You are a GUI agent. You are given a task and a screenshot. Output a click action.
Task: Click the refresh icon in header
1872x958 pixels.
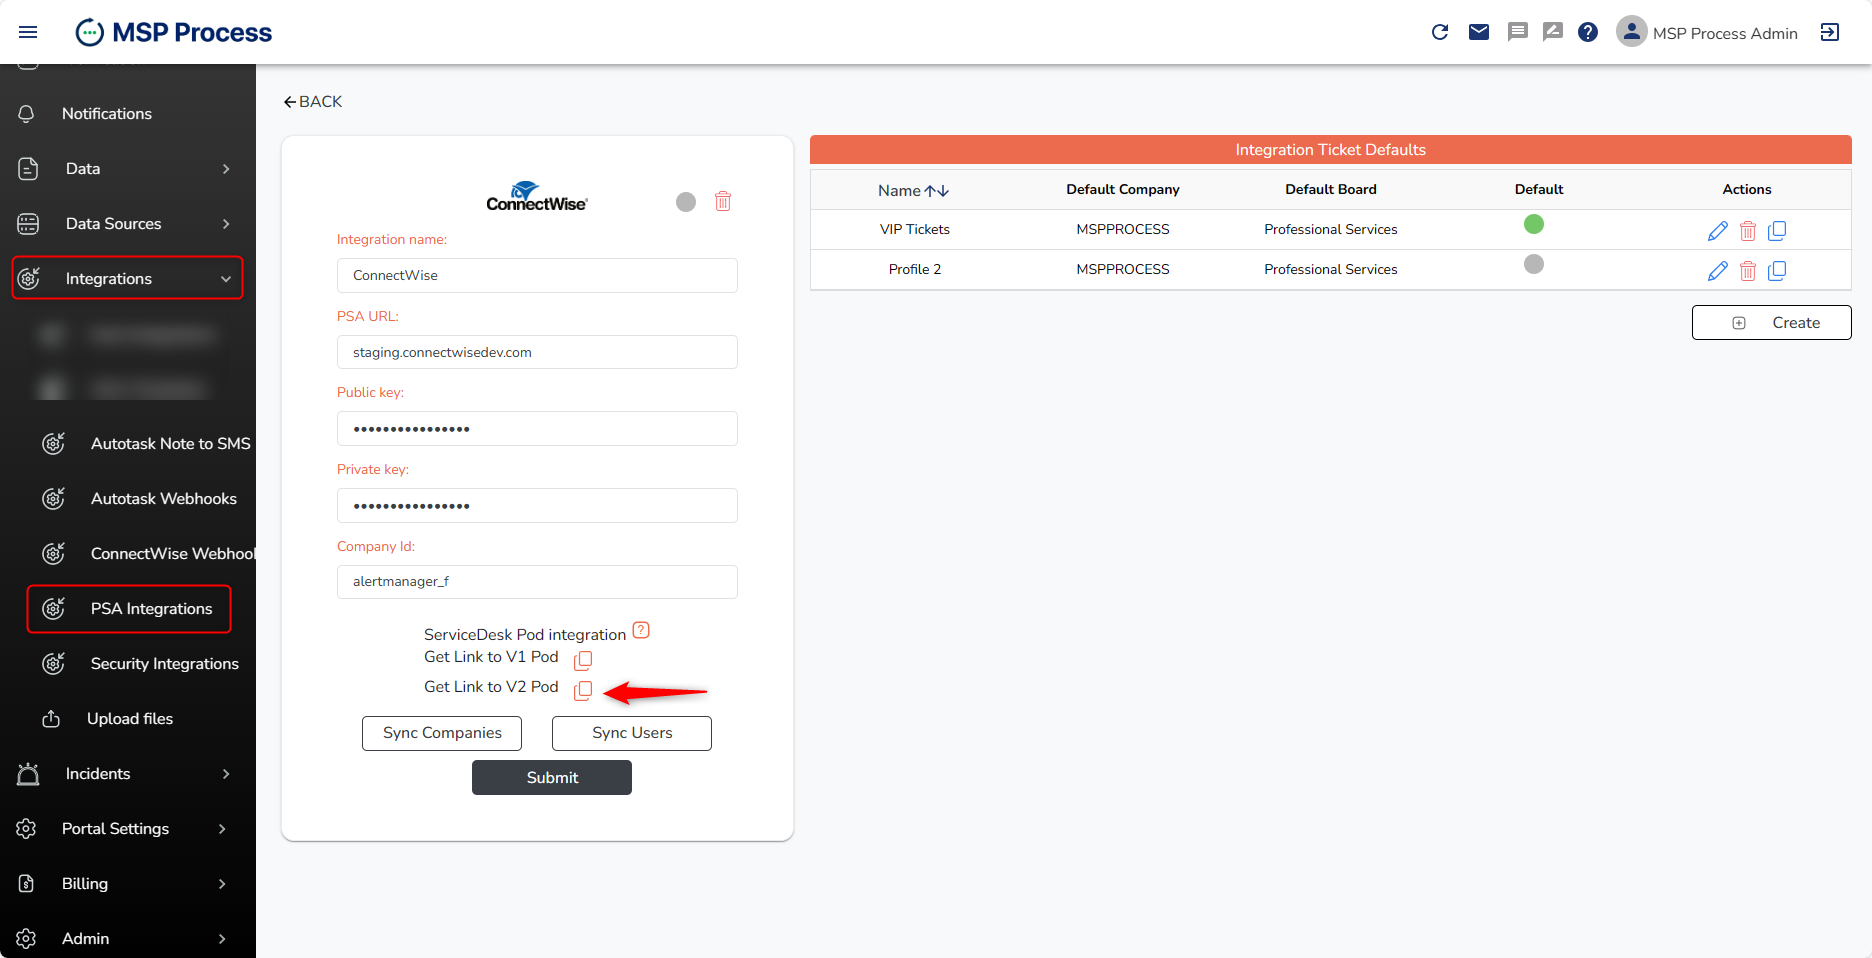coord(1440,32)
